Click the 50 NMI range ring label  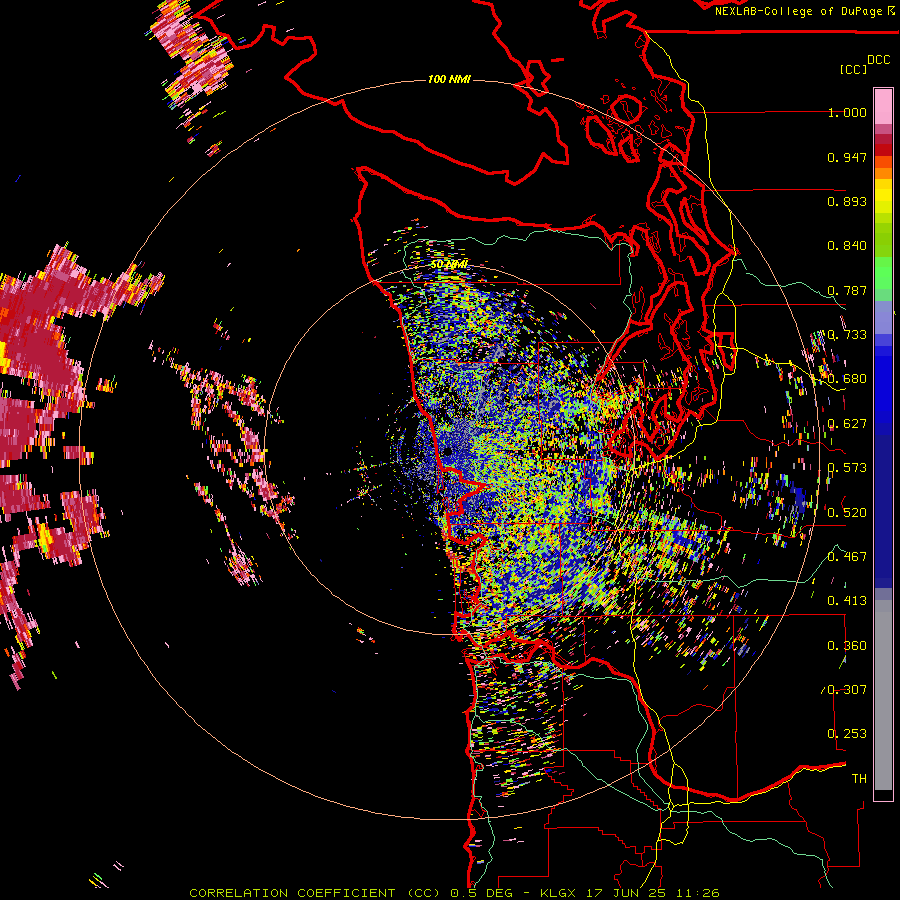449,264
